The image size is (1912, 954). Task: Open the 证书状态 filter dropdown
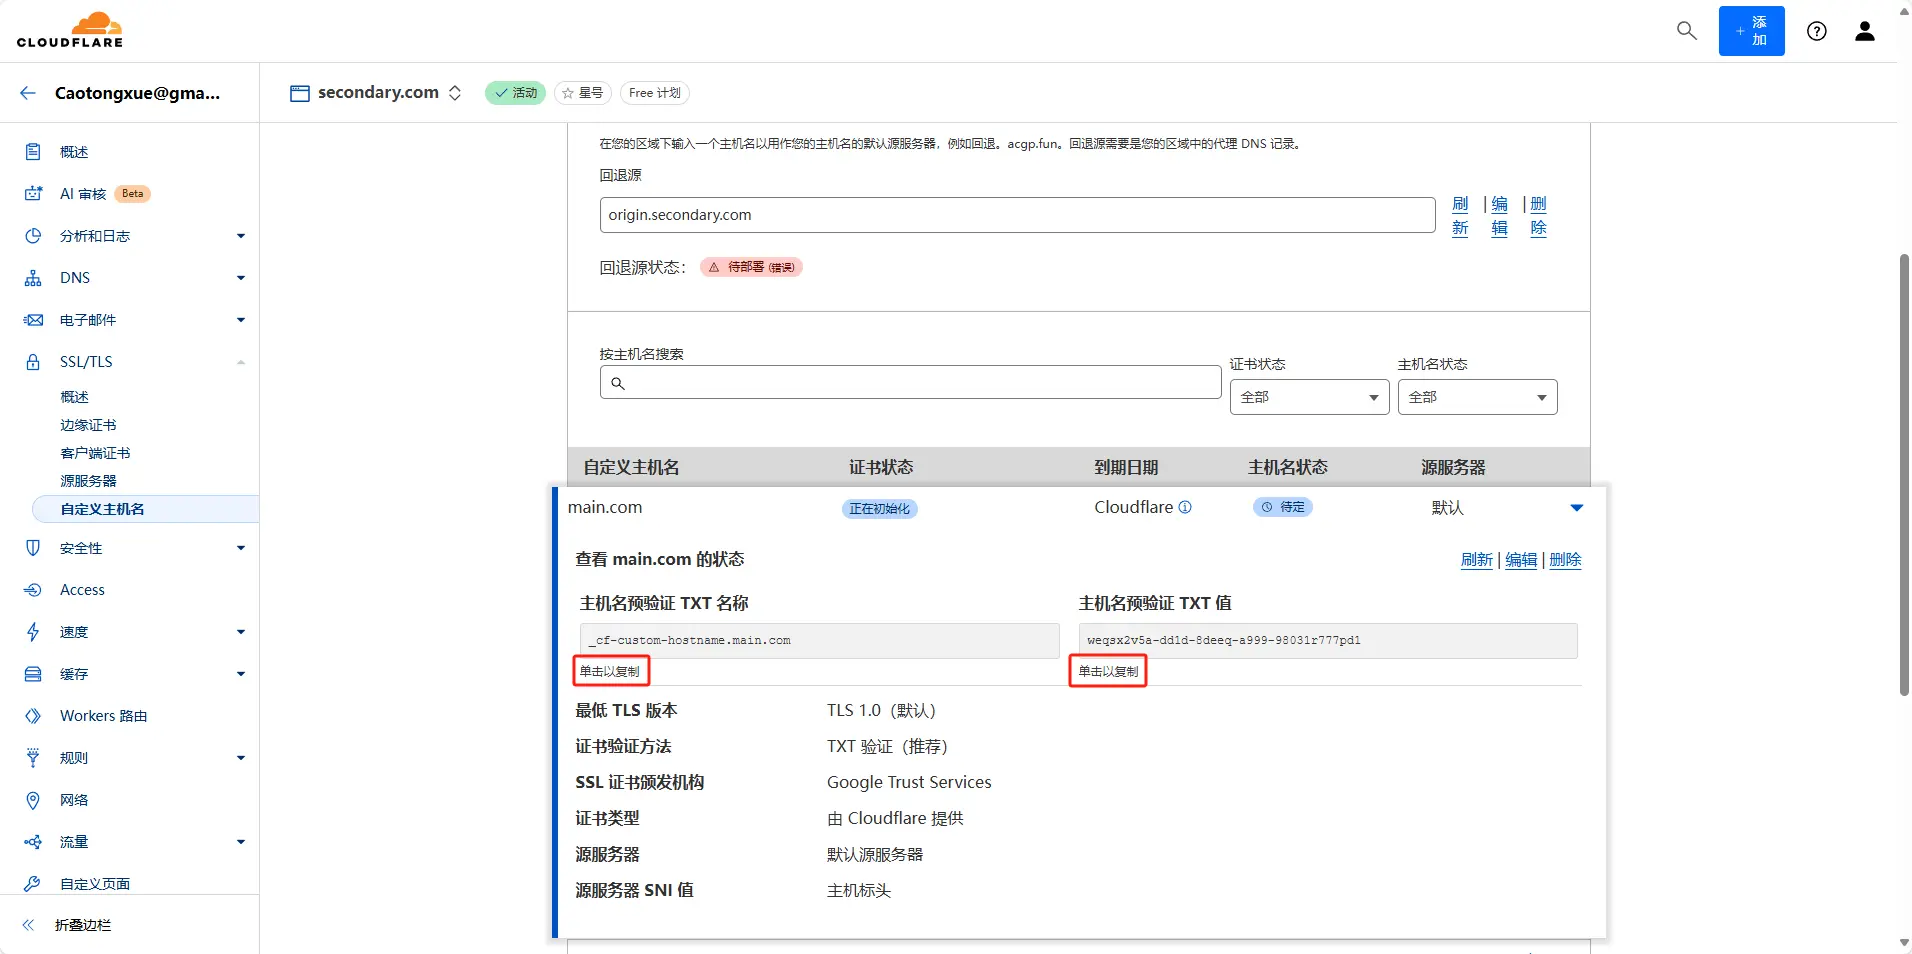tap(1309, 397)
